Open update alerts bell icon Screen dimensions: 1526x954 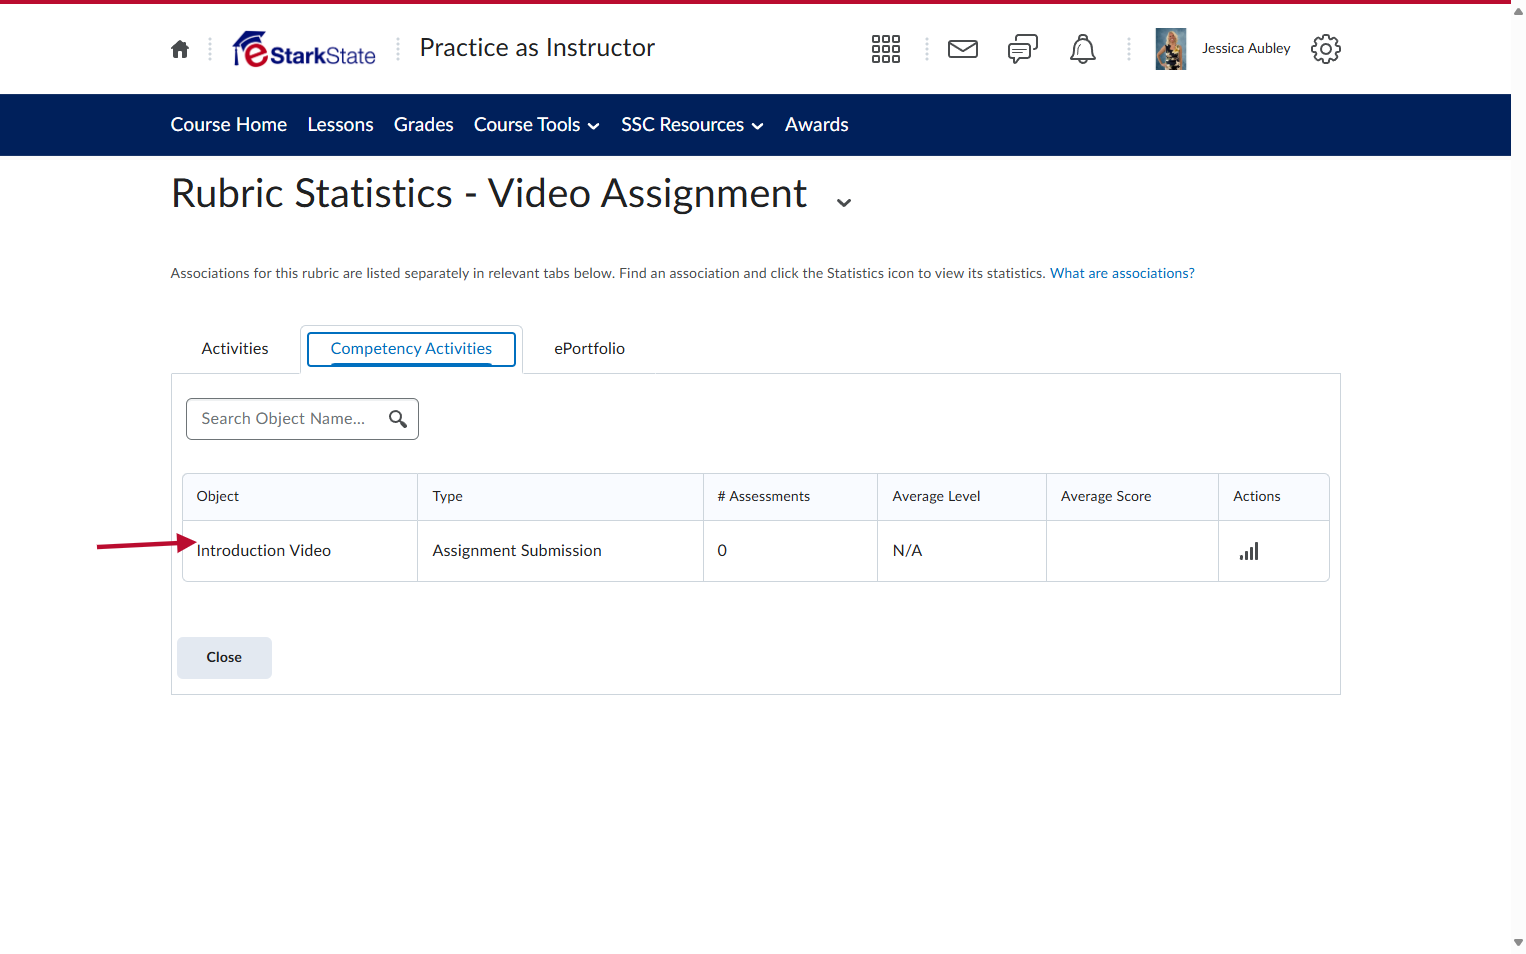pos(1083,49)
